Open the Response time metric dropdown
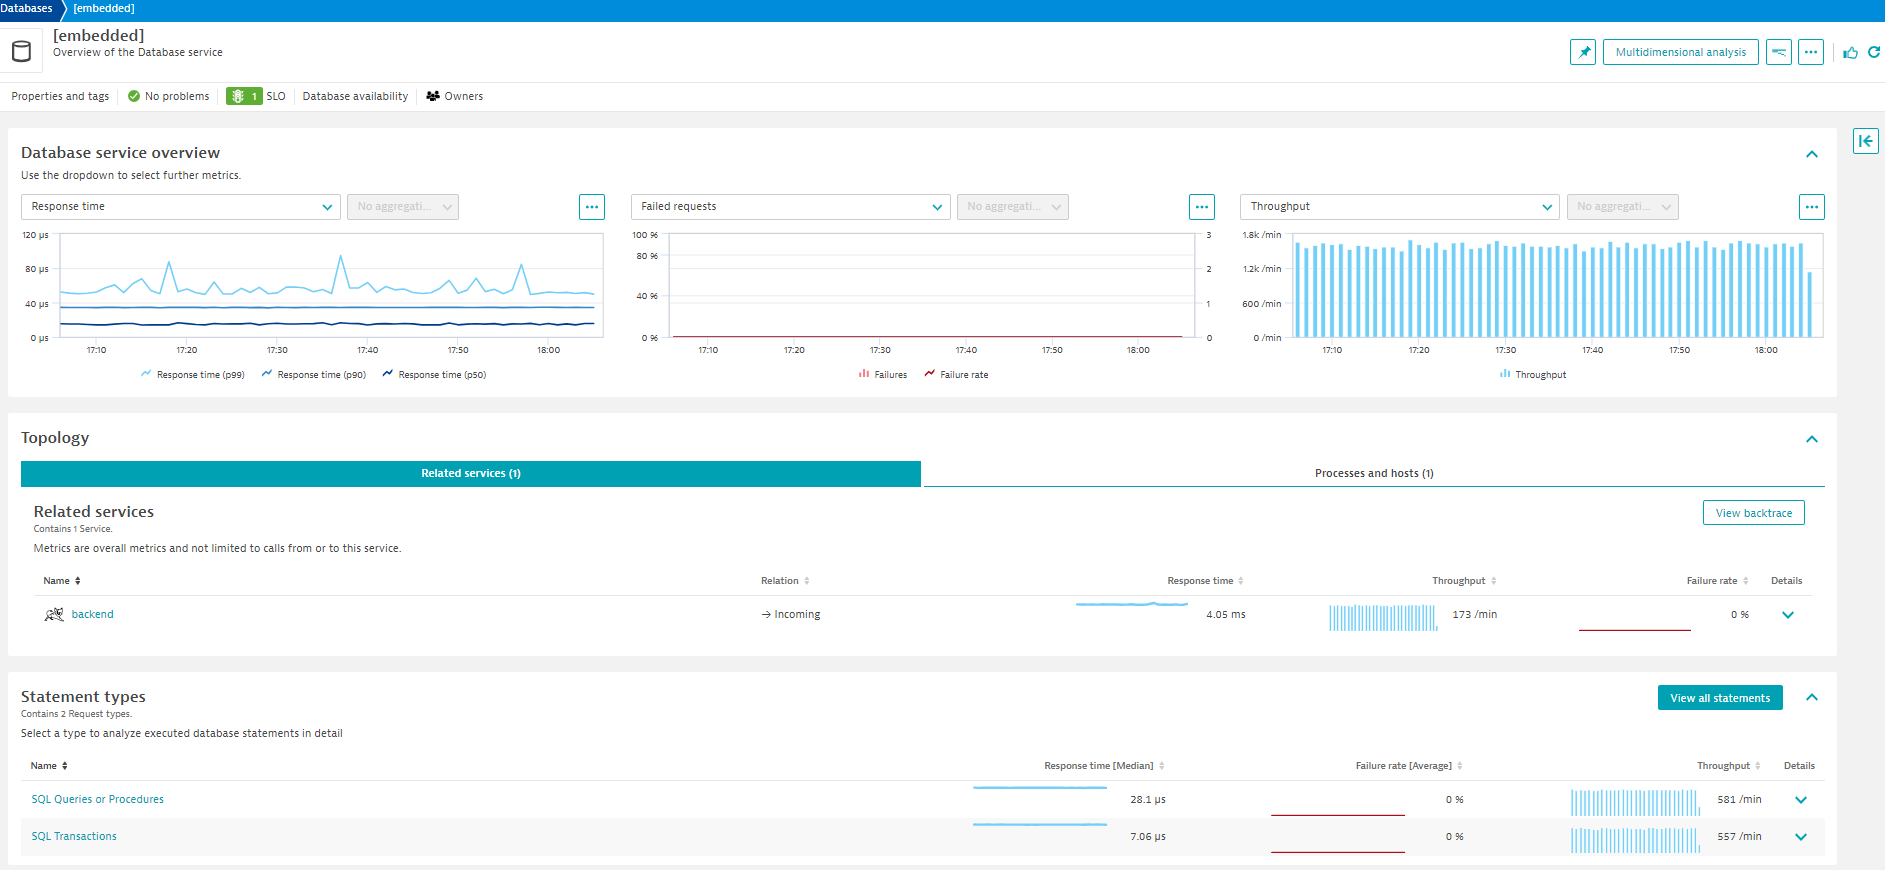The width and height of the screenshot is (1885, 870). (x=180, y=207)
